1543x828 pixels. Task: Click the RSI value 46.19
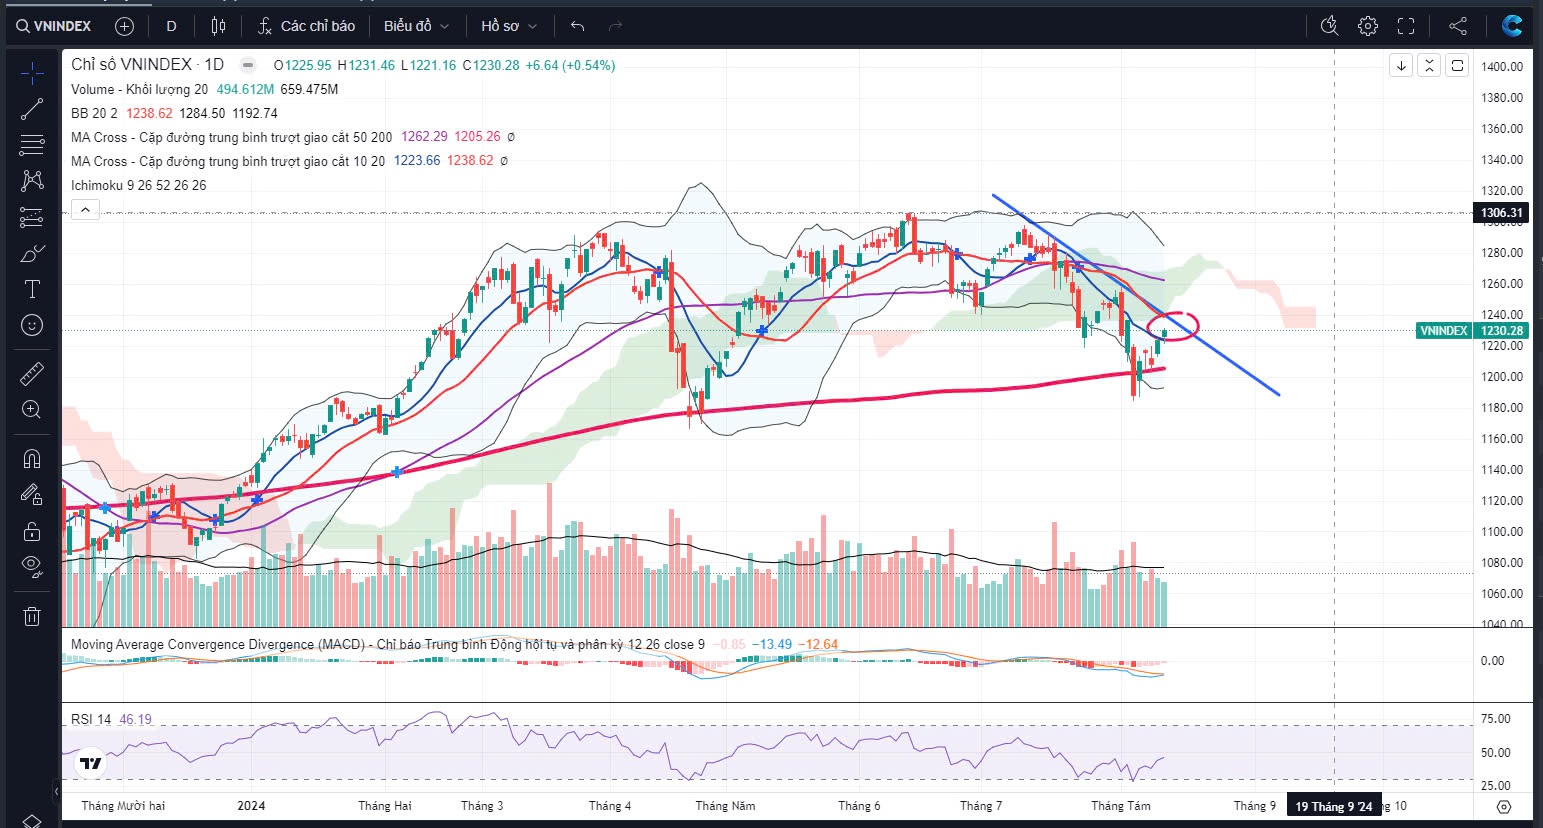[135, 719]
